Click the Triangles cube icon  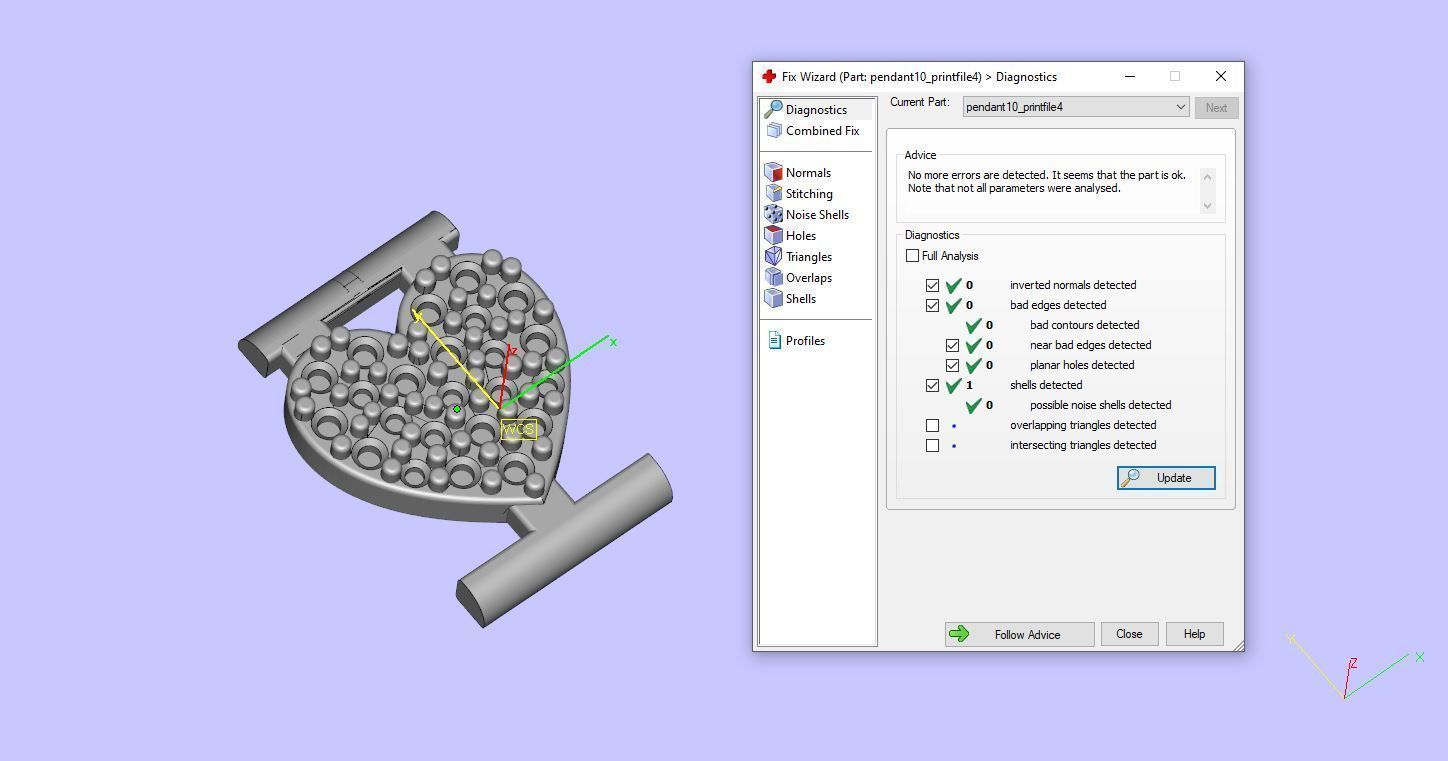tap(773, 257)
